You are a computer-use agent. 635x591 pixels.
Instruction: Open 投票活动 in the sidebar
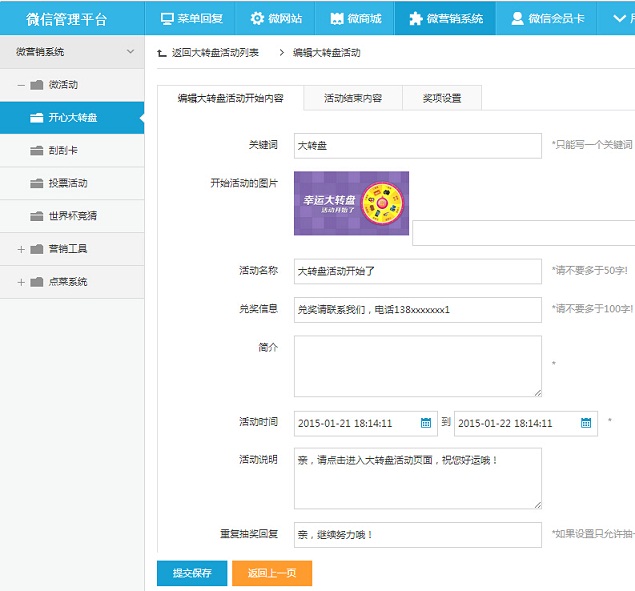[x=72, y=183]
